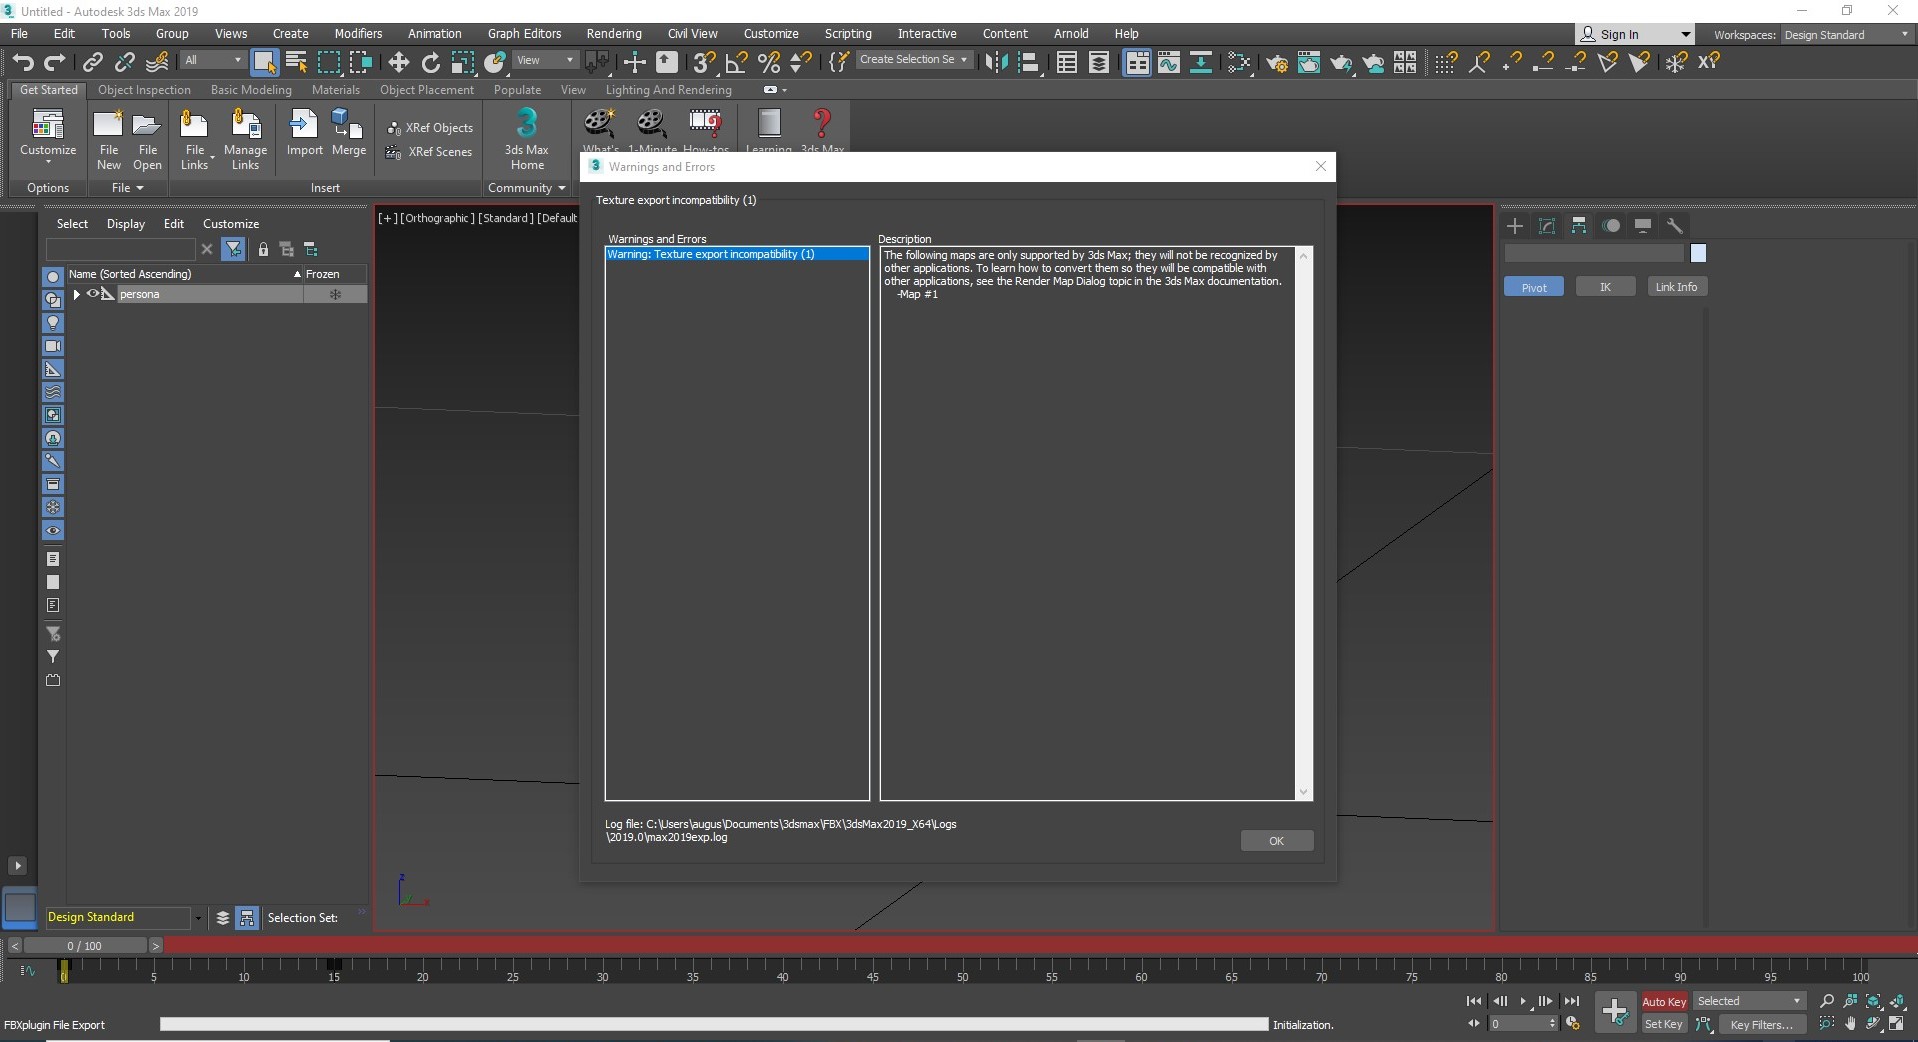Open the View reference coordinate dropdown
This screenshot has width=1918, height=1042.
pos(545,60)
